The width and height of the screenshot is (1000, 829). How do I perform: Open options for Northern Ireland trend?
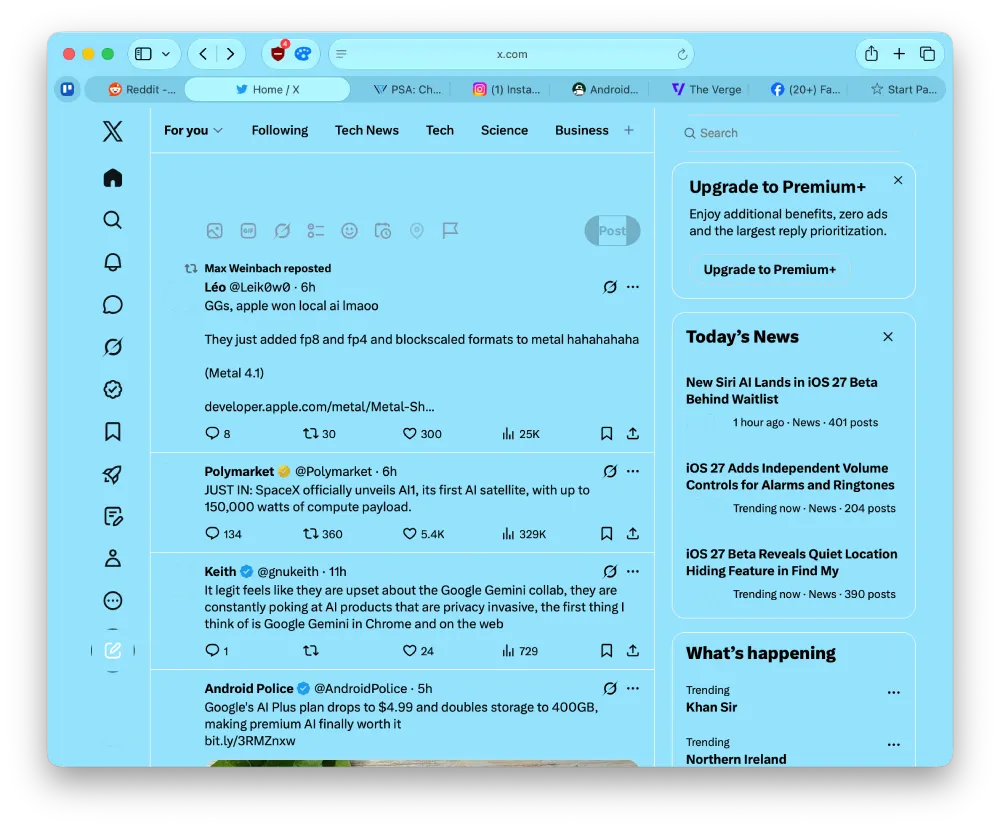tap(893, 745)
